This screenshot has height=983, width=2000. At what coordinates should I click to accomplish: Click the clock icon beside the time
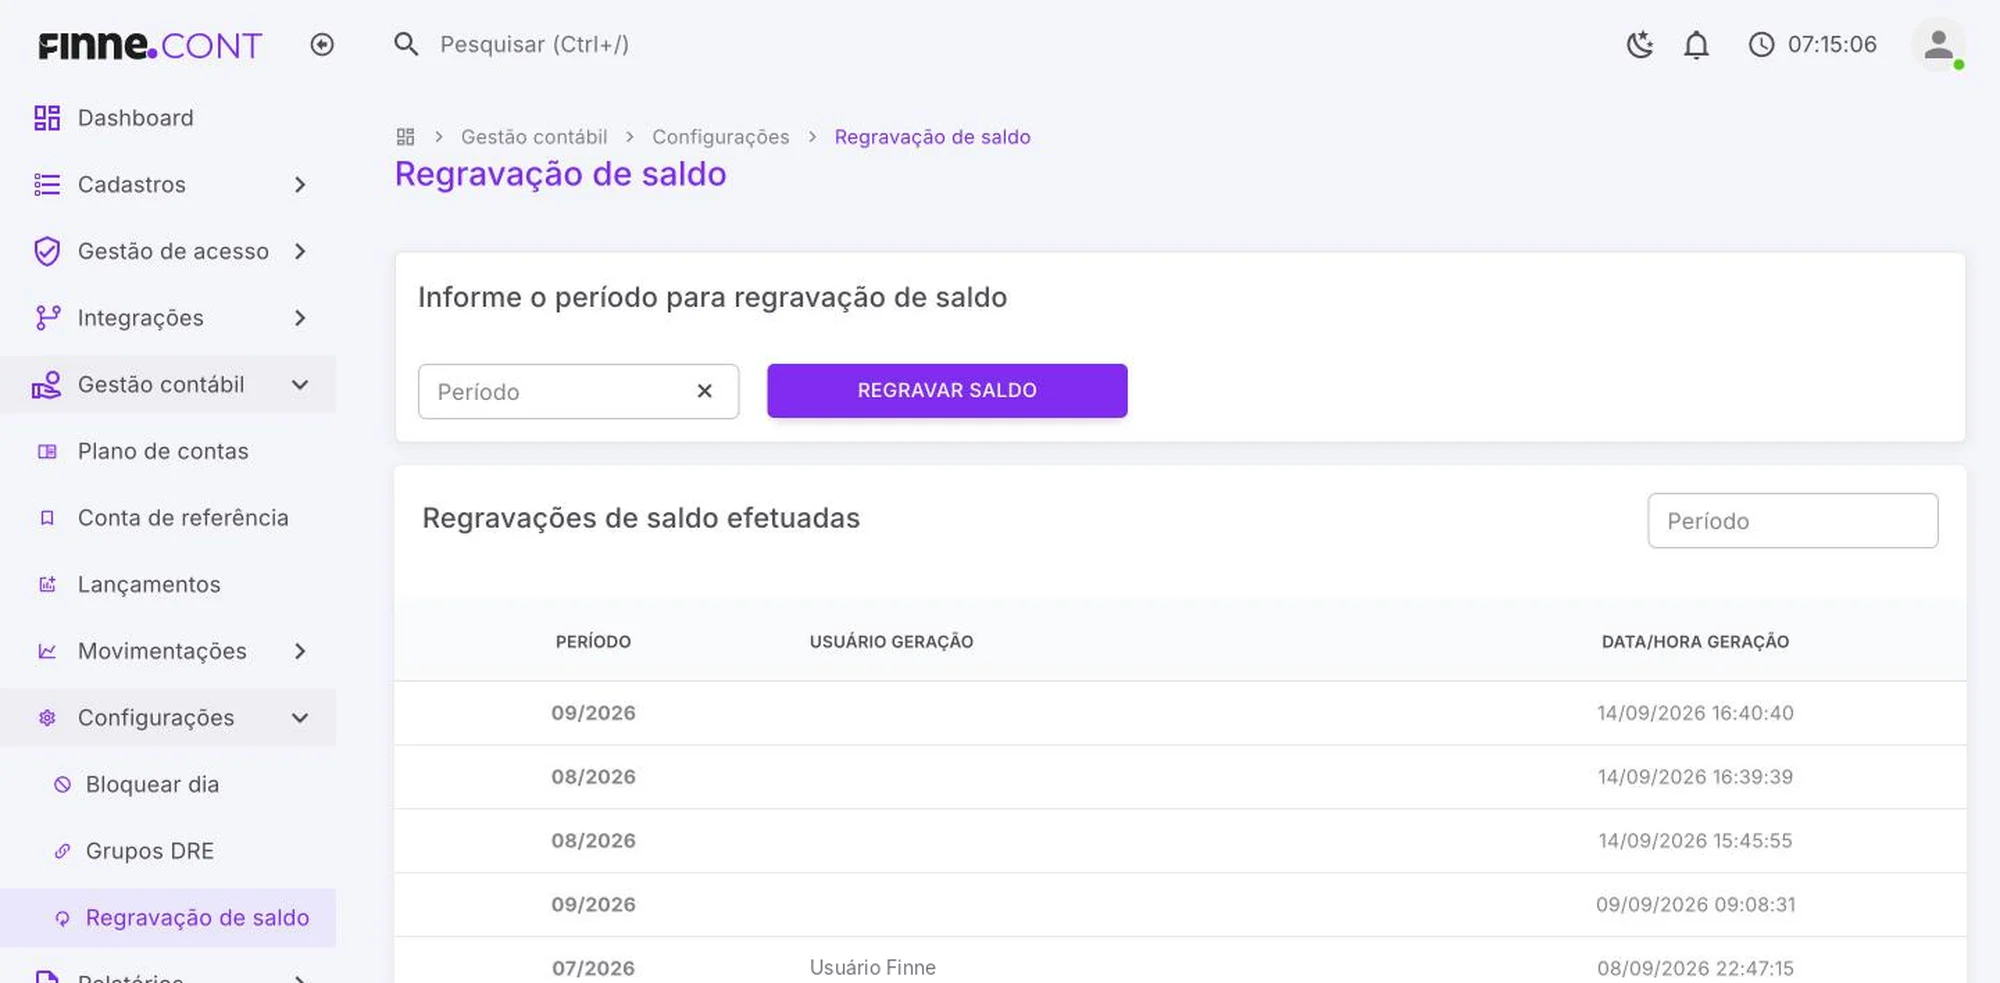pos(1761,45)
